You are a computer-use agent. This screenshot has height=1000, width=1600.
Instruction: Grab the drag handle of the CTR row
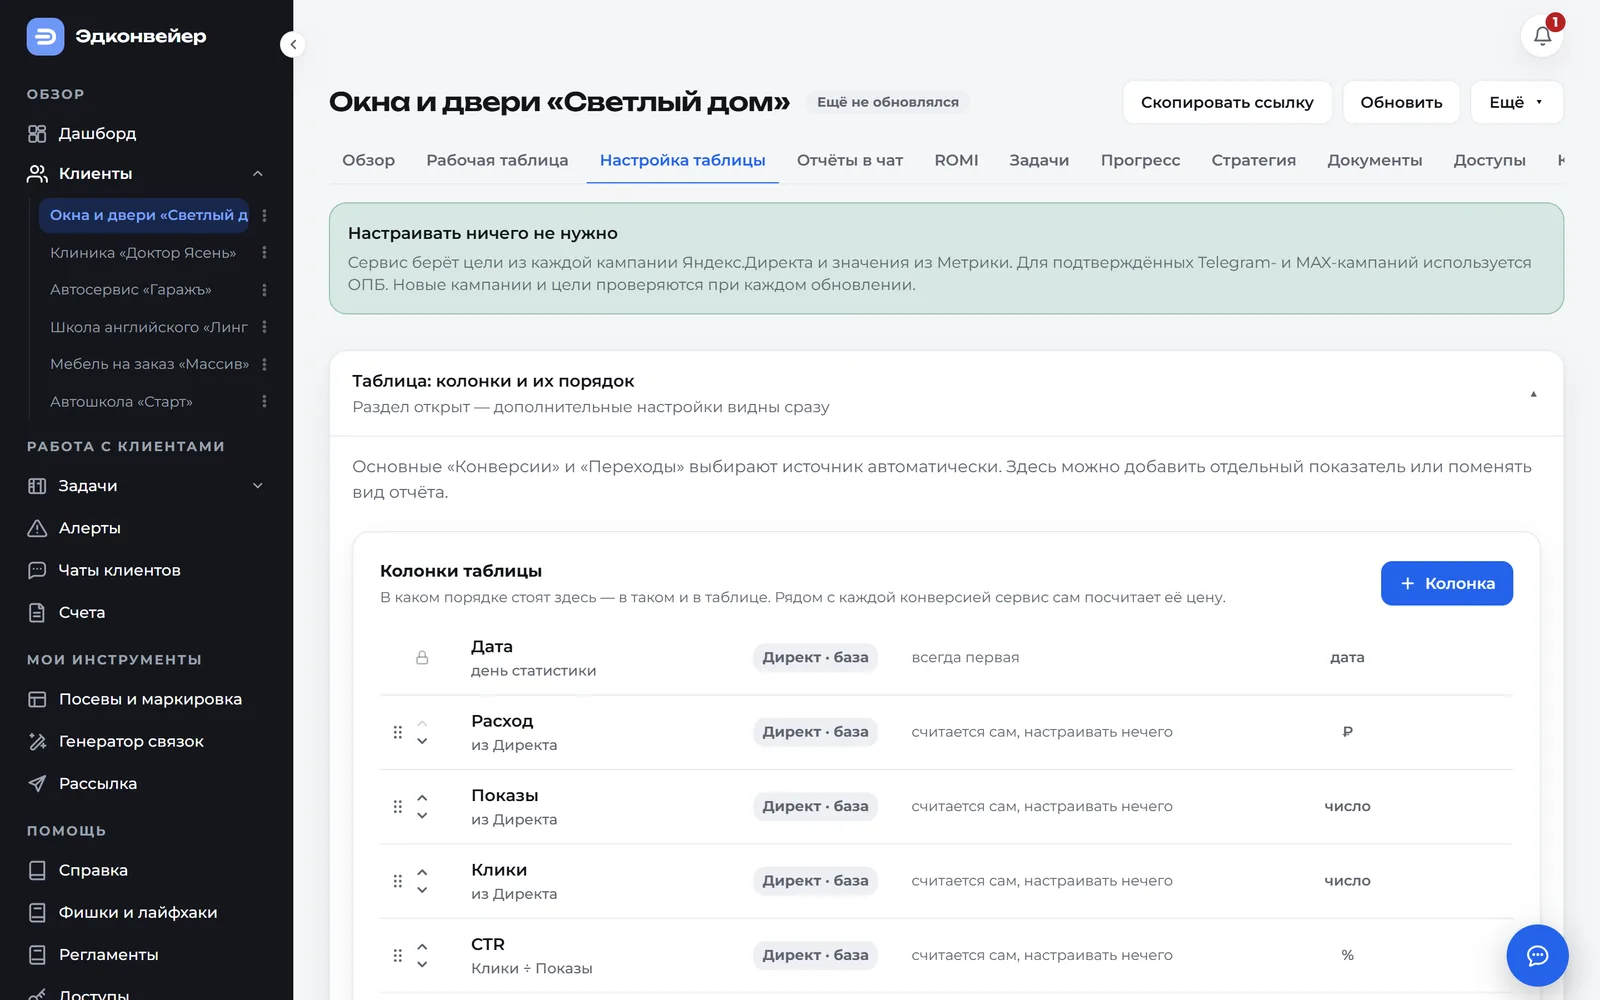pyautogui.click(x=397, y=955)
